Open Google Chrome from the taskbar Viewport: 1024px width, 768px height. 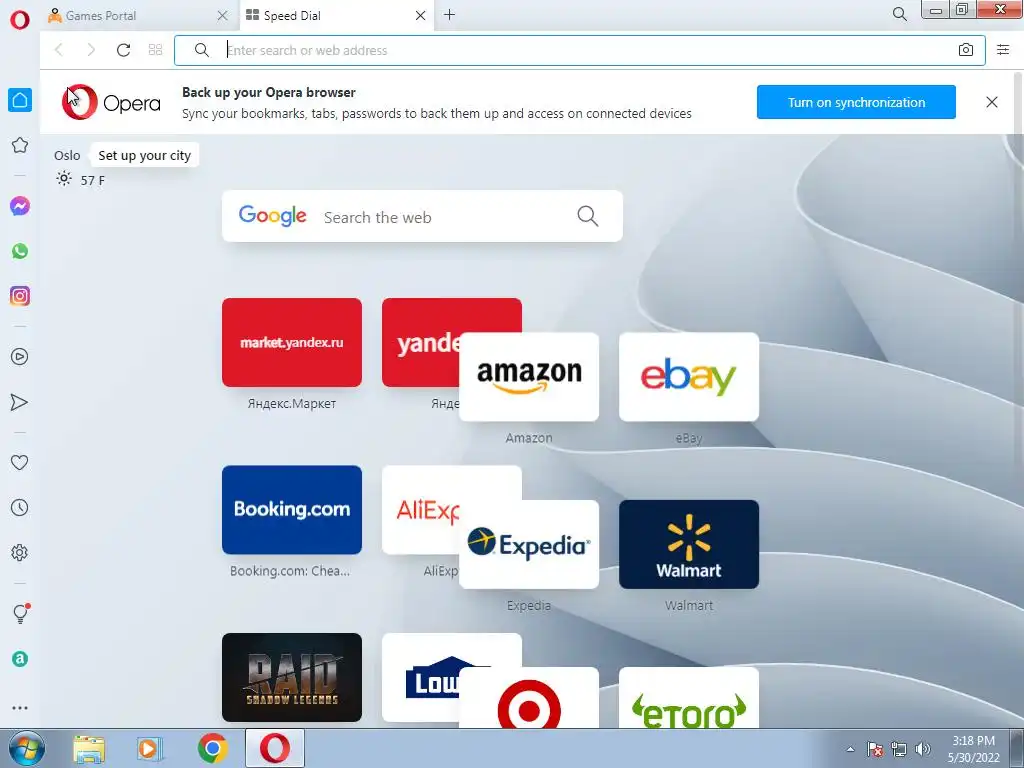click(212, 748)
